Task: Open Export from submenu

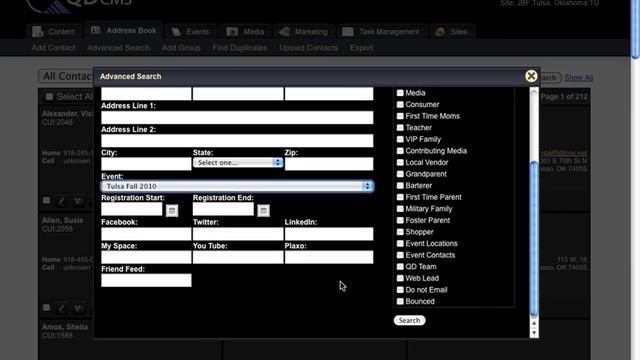Action: pyautogui.click(x=361, y=48)
